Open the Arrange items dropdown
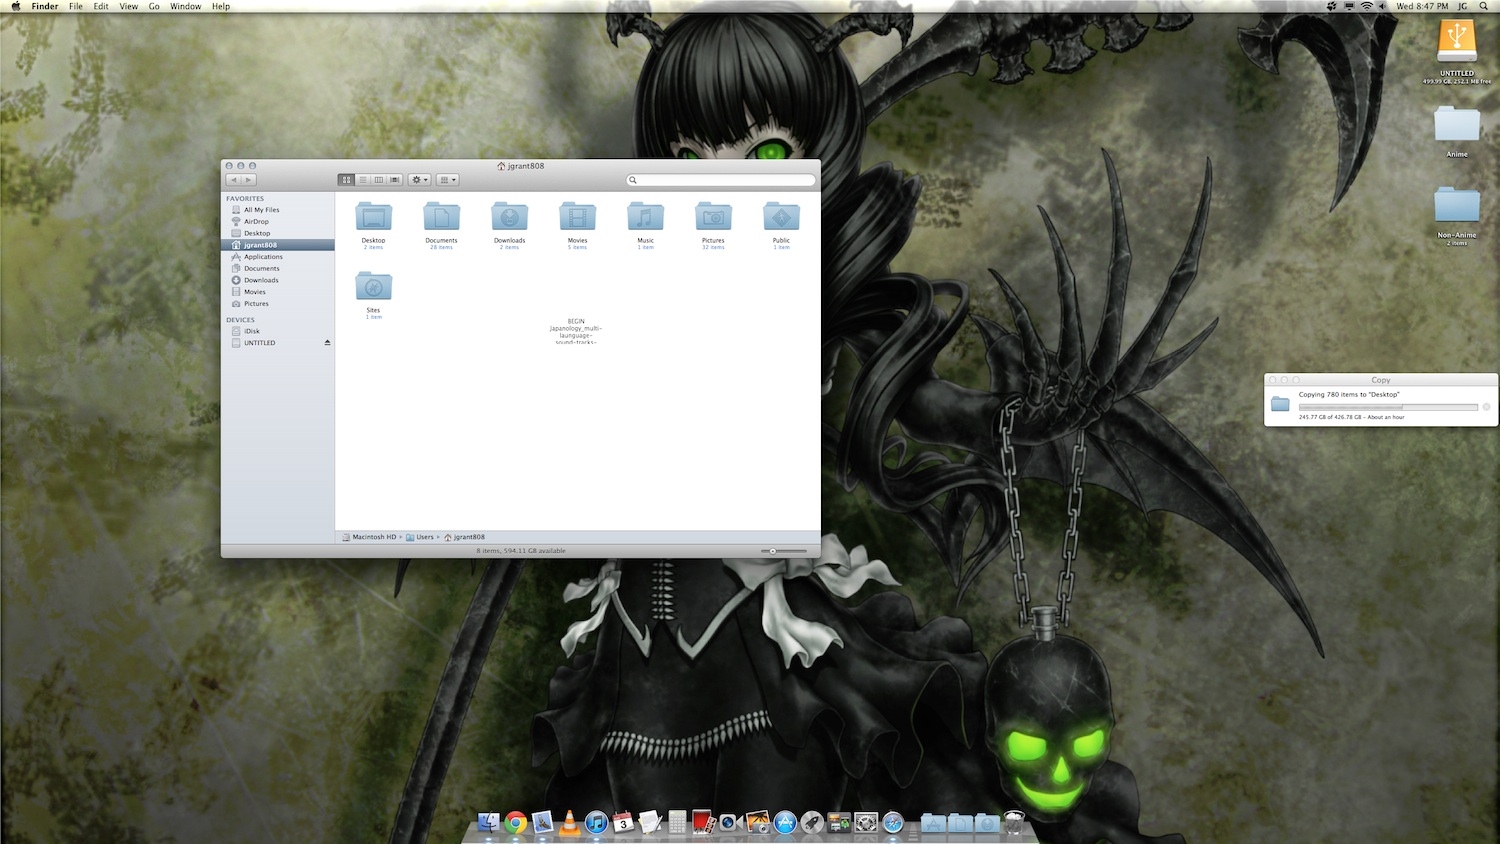The width and height of the screenshot is (1500, 844). [447, 180]
